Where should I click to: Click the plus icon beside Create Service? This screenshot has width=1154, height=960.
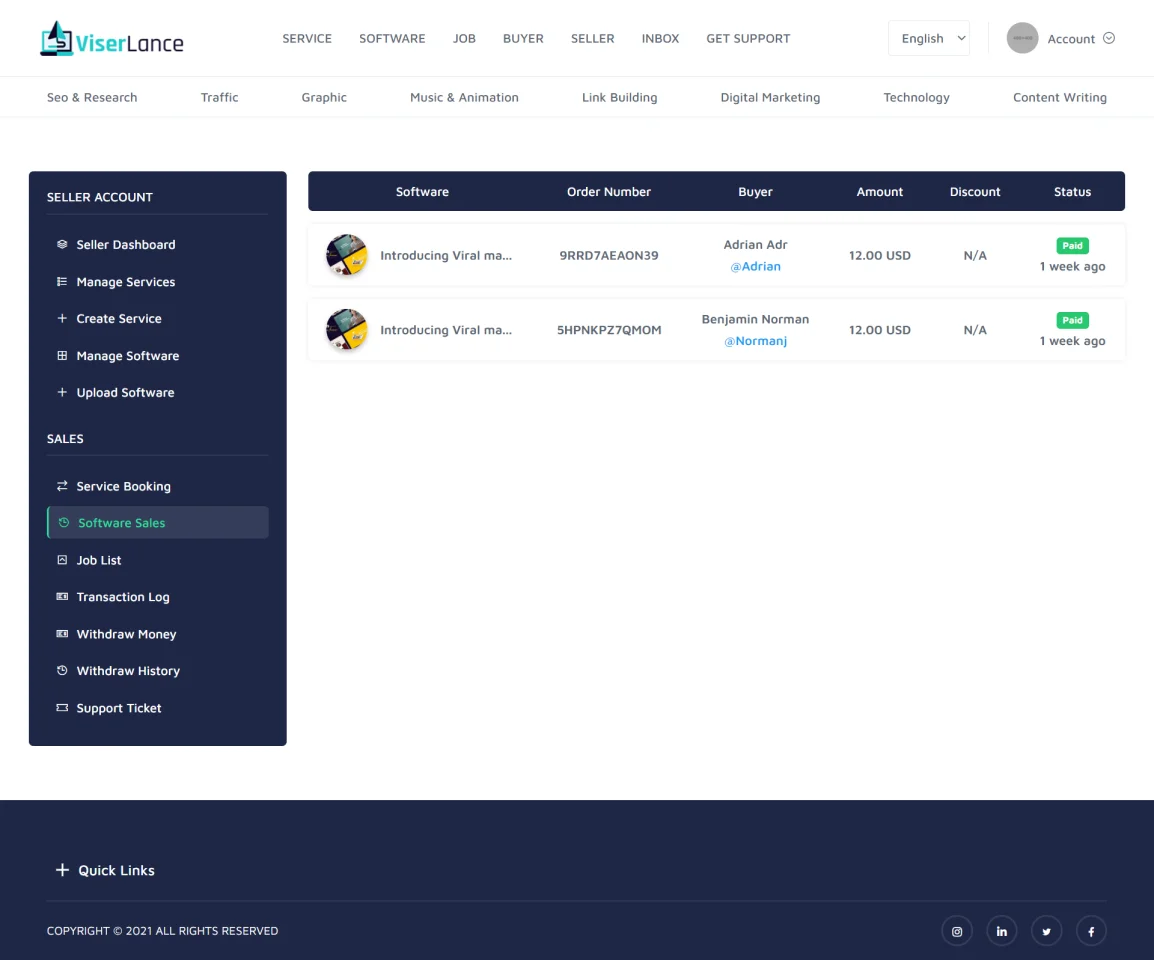click(x=62, y=318)
